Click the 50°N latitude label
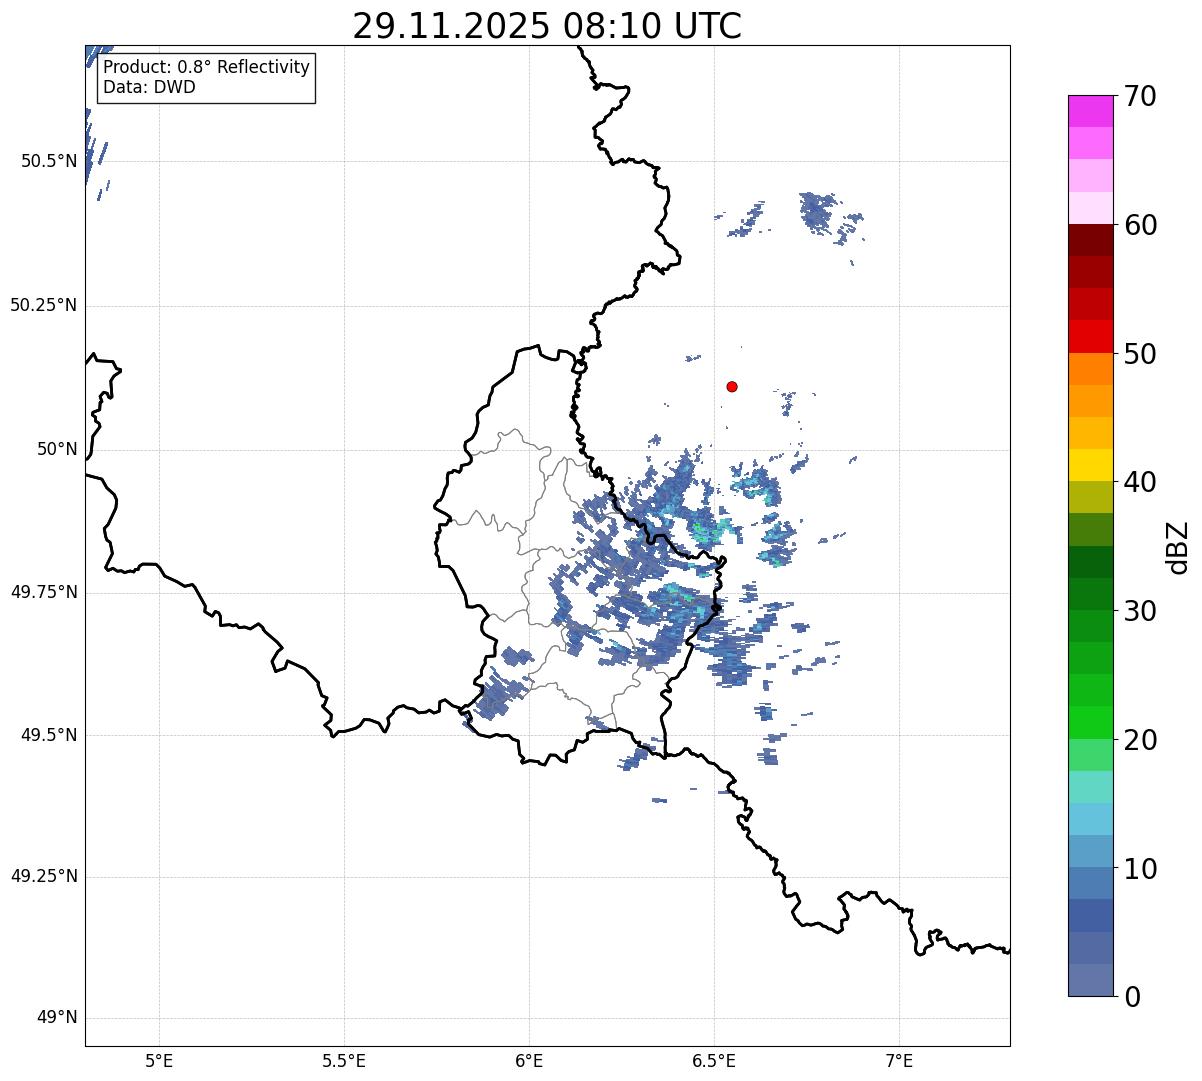This screenshot has height=1081, width=1202. pyautogui.click(x=57, y=449)
